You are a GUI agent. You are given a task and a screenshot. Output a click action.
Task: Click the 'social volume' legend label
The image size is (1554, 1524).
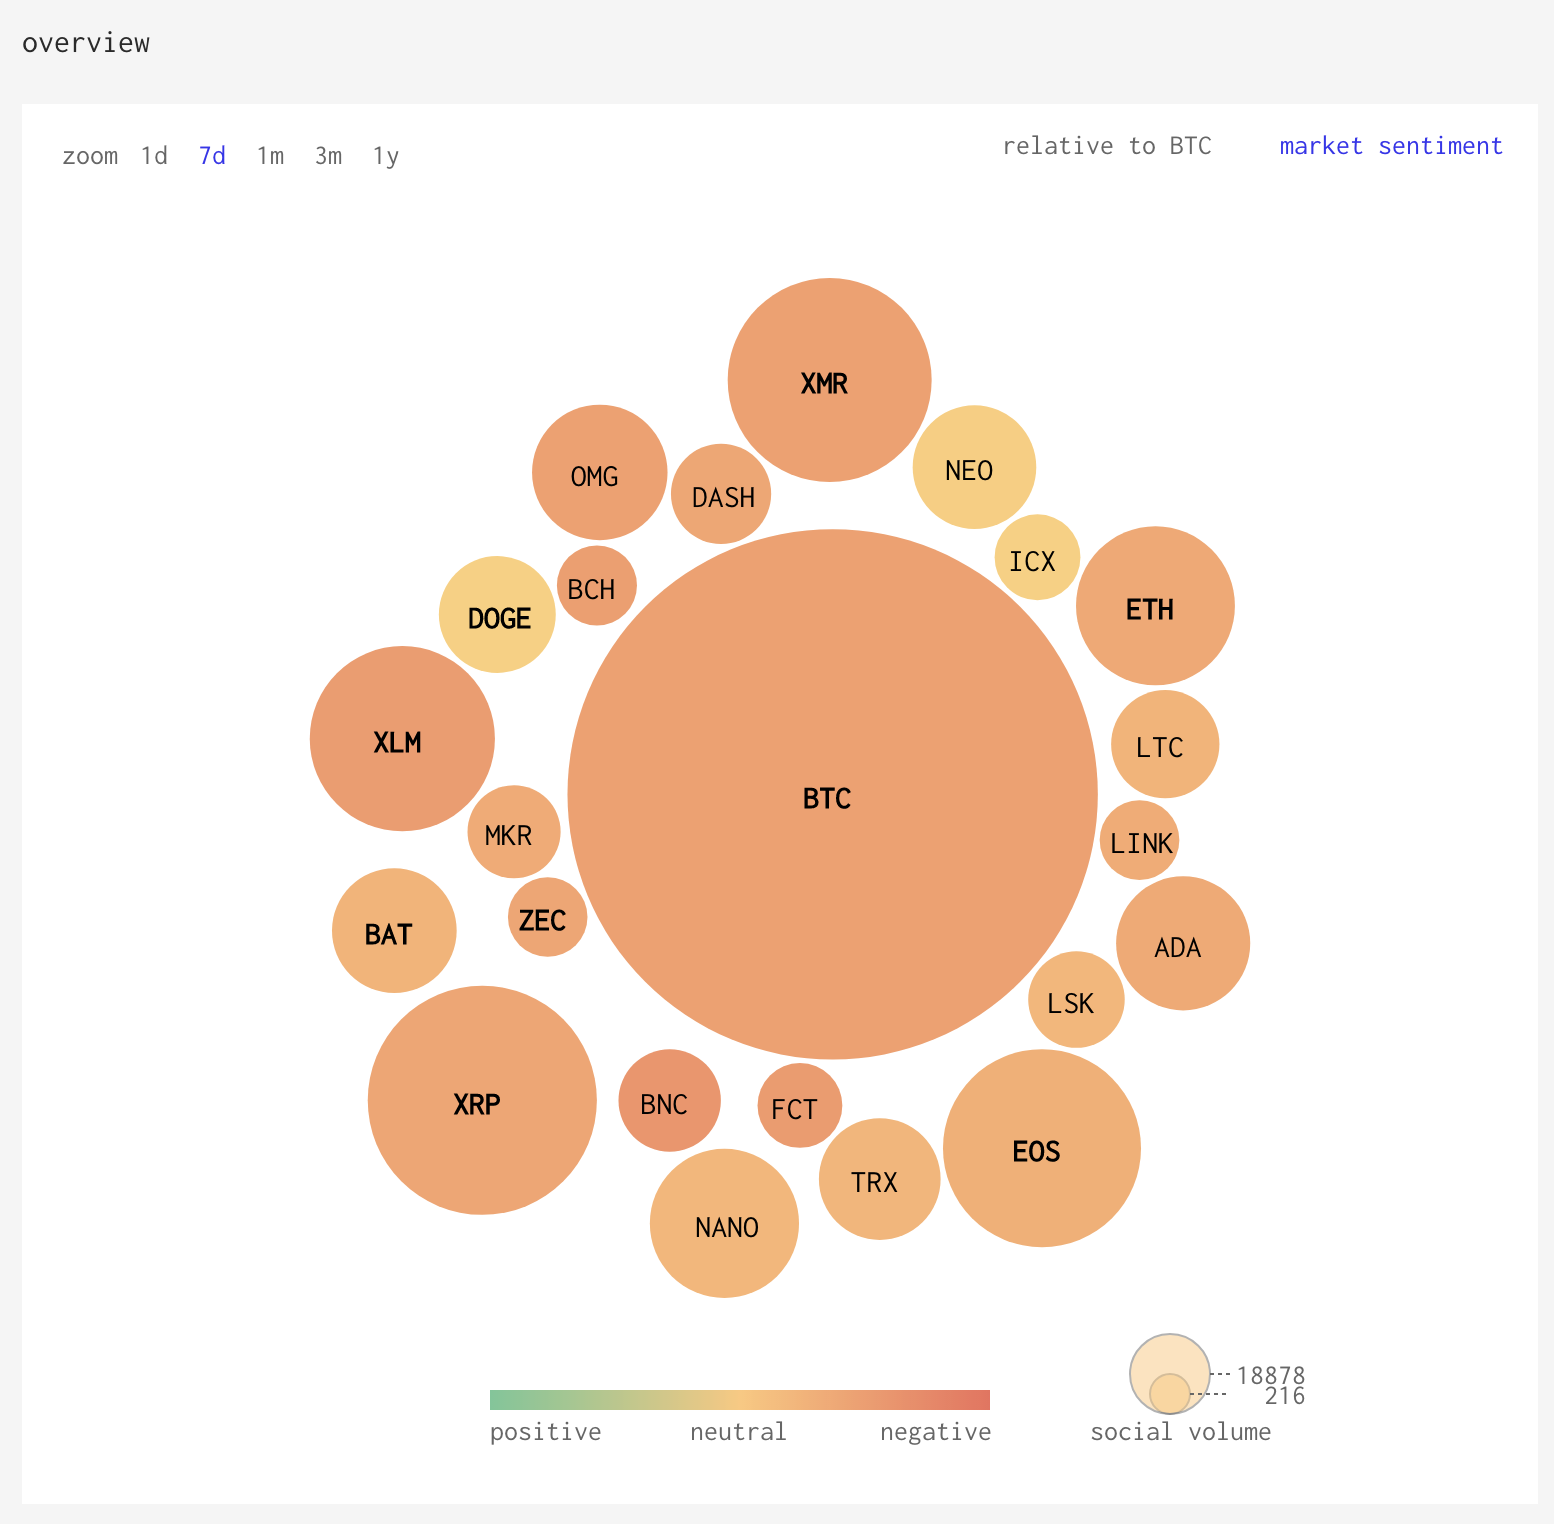(x=1181, y=1432)
